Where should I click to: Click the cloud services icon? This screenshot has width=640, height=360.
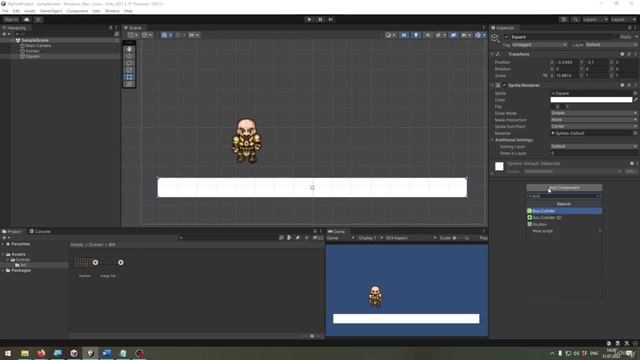coord(27,19)
